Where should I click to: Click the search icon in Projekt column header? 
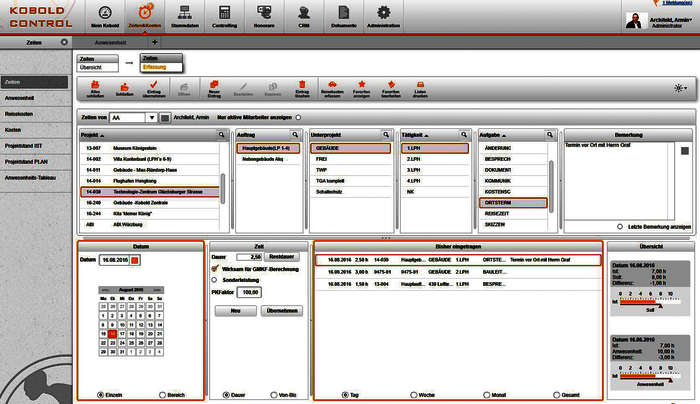coord(221,135)
